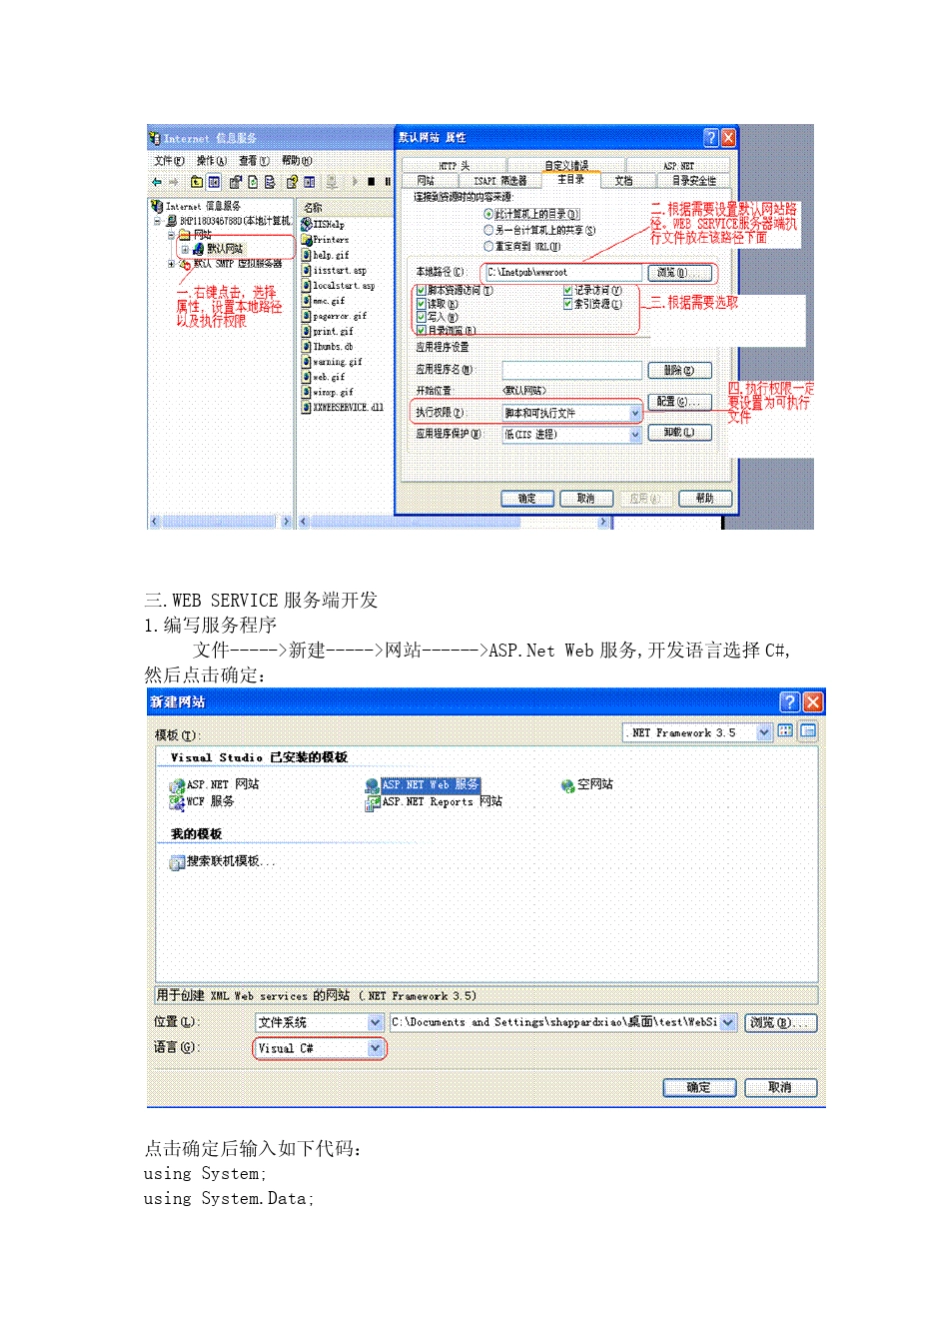Click the 搜索联机模板 icon
The image size is (950, 1344).
(177, 862)
